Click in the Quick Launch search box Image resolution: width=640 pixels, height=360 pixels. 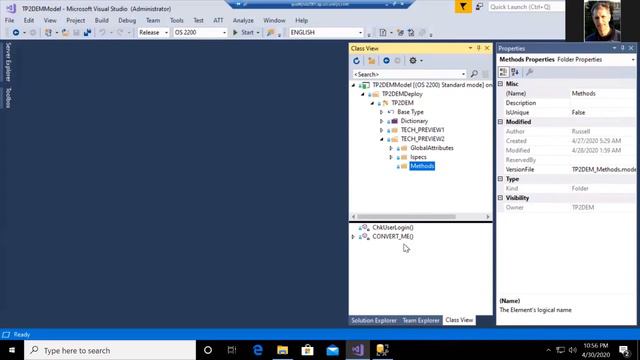click(526, 7)
